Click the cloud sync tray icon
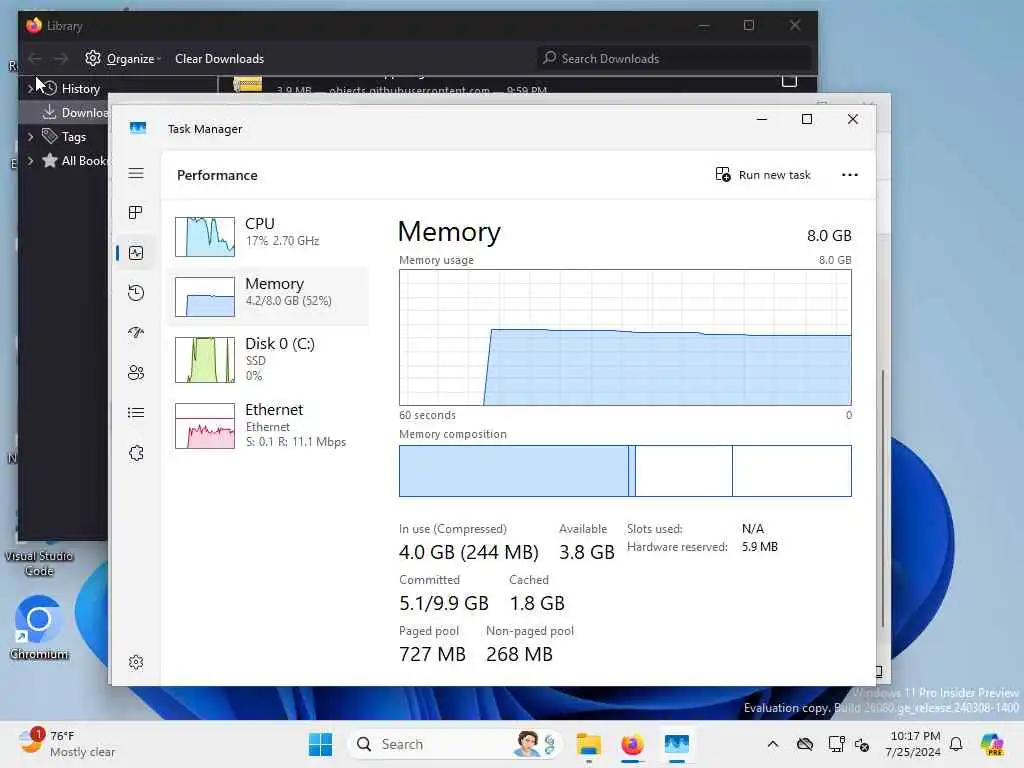This screenshot has width=1024, height=768. tap(805, 744)
